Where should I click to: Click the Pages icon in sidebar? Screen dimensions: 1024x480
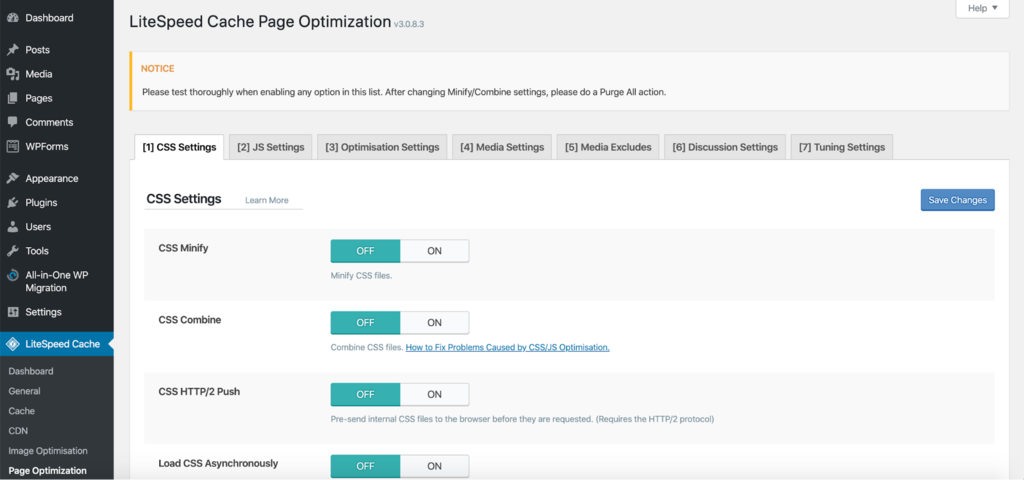pos(12,98)
